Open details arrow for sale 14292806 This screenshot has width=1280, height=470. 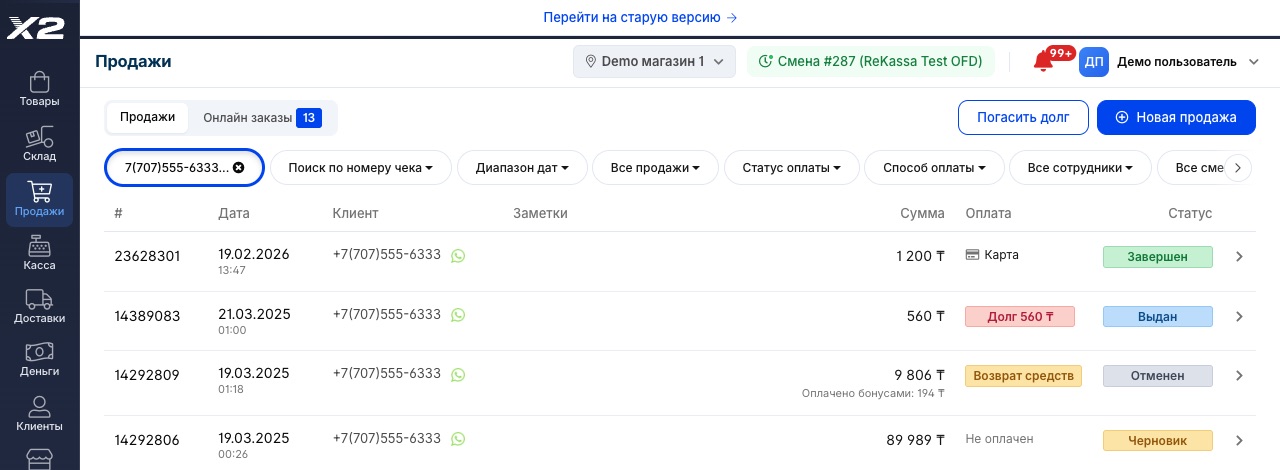point(1239,440)
